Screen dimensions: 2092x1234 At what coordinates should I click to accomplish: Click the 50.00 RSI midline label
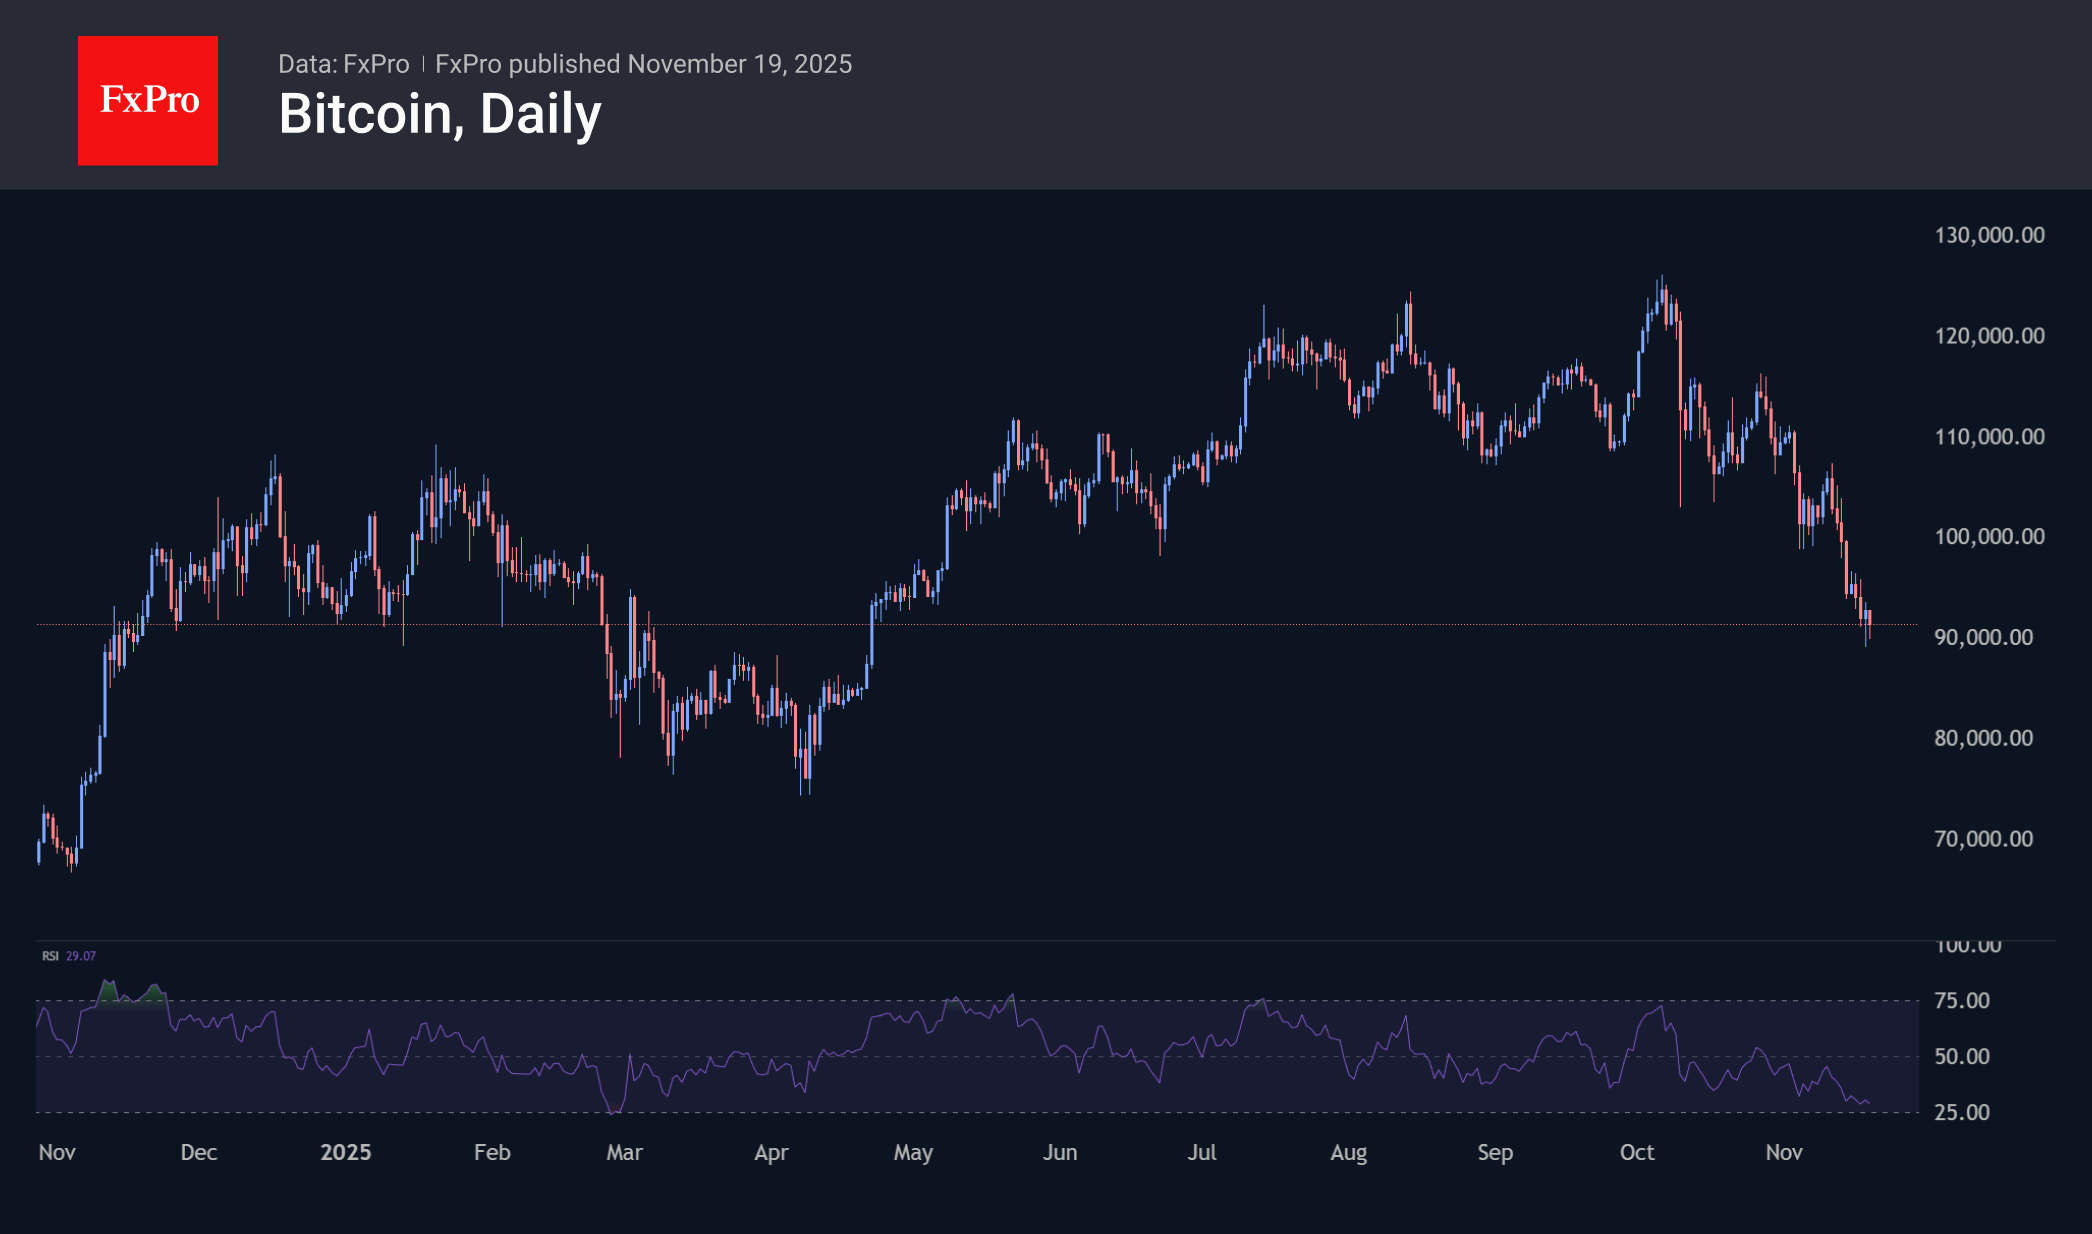click(x=1962, y=1057)
